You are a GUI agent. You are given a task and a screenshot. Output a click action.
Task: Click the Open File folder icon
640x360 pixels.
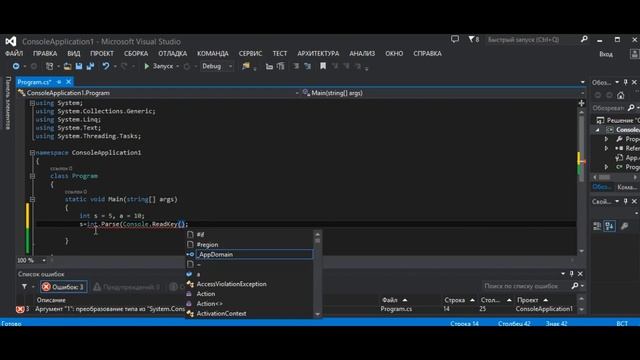point(67,66)
